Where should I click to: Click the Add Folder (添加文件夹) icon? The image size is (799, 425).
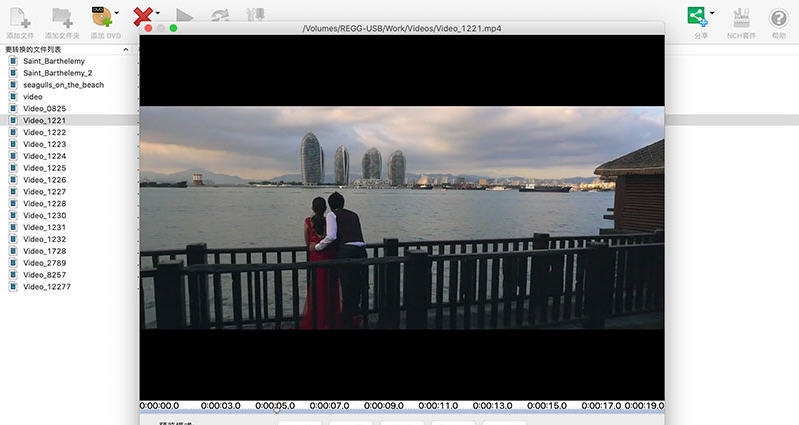point(62,17)
